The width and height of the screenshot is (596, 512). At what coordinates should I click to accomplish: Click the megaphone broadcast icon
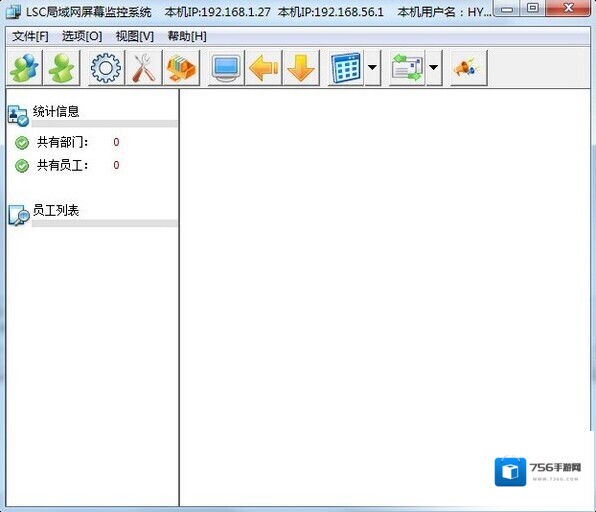(468, 68)
